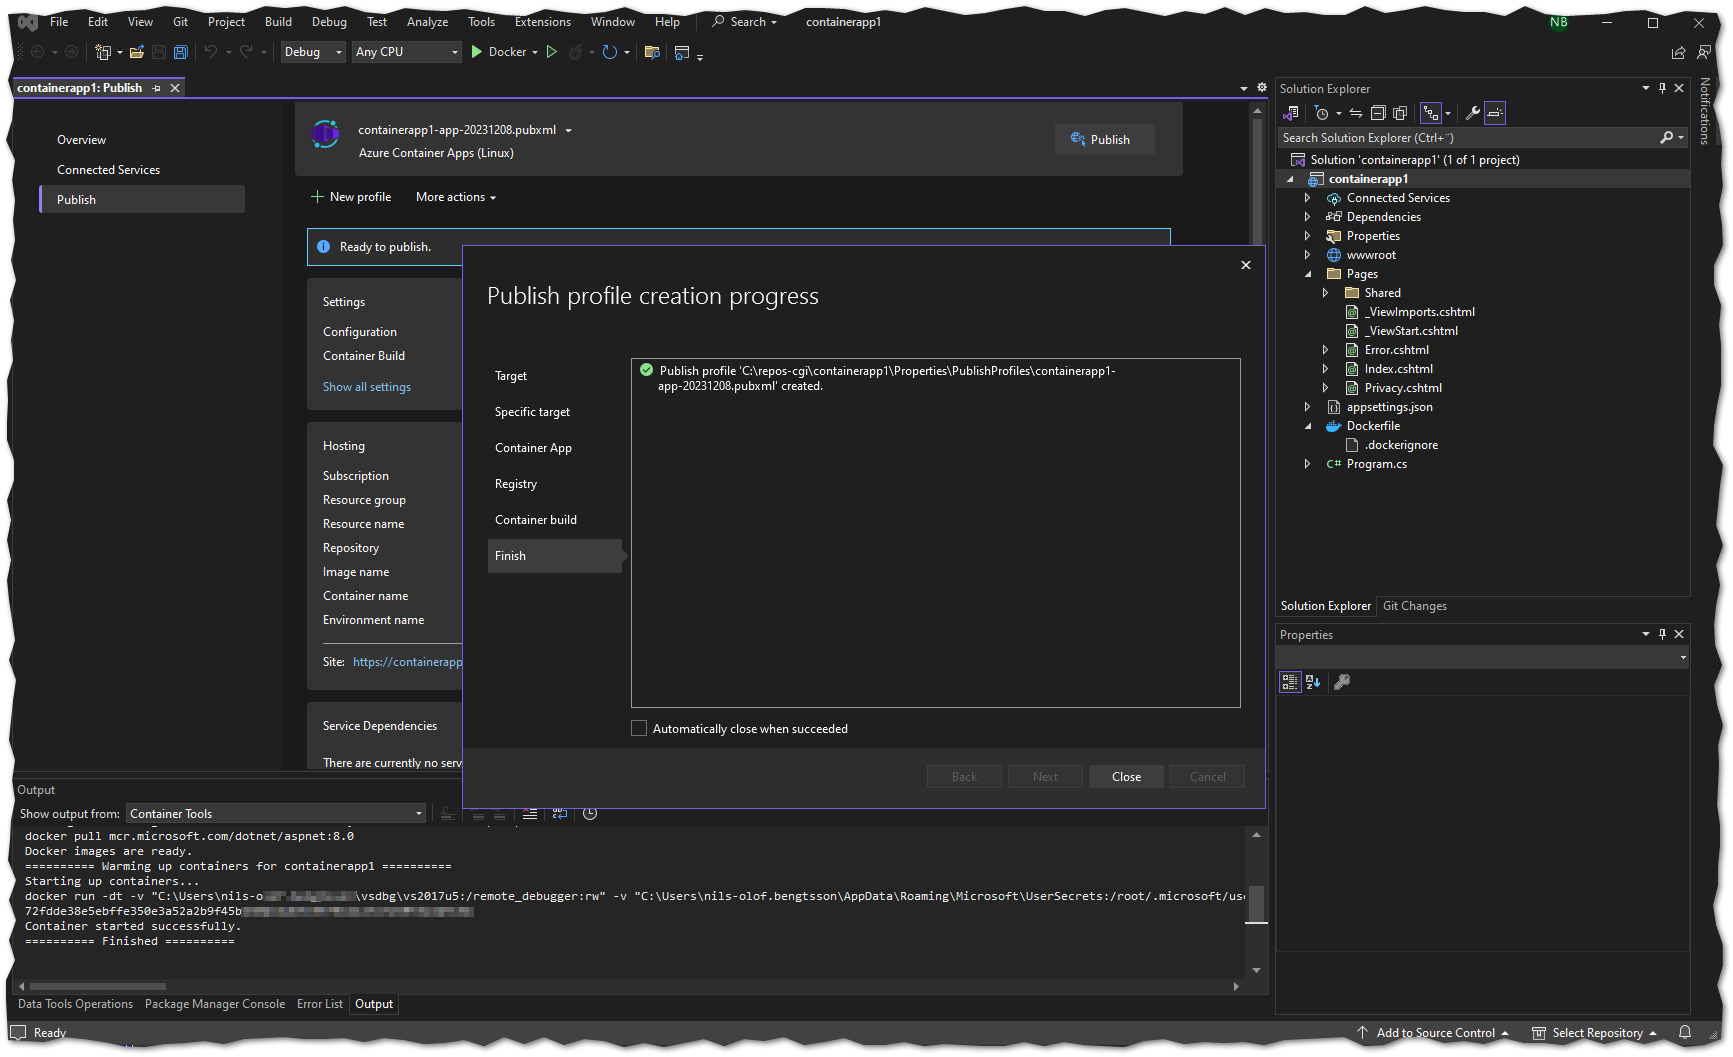
Task: Click the Categorized icon in Properties panel
Action: pos(1290,682)
